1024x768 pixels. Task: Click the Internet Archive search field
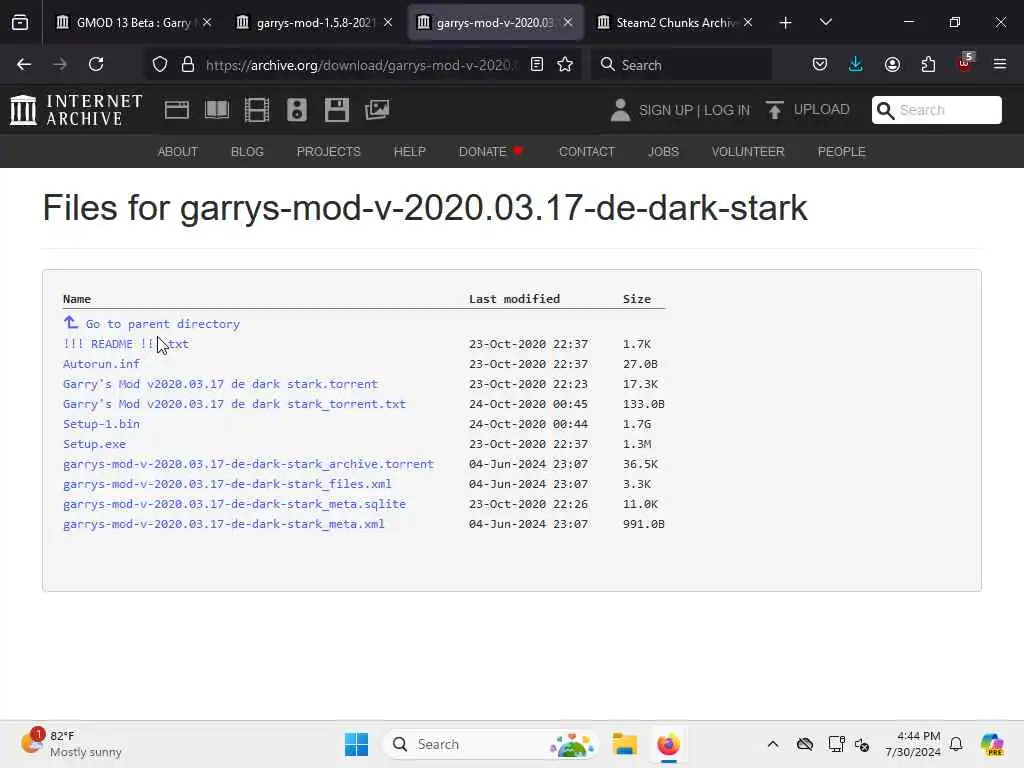(x=936, y=110)
